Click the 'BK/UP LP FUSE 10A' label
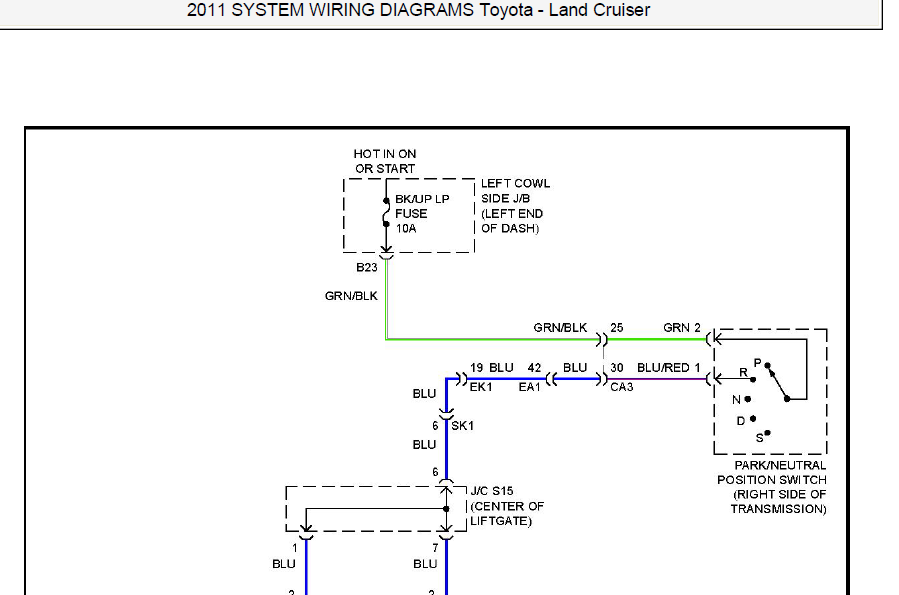The height and width of the screenshot is (595, 899). [422, 213]
